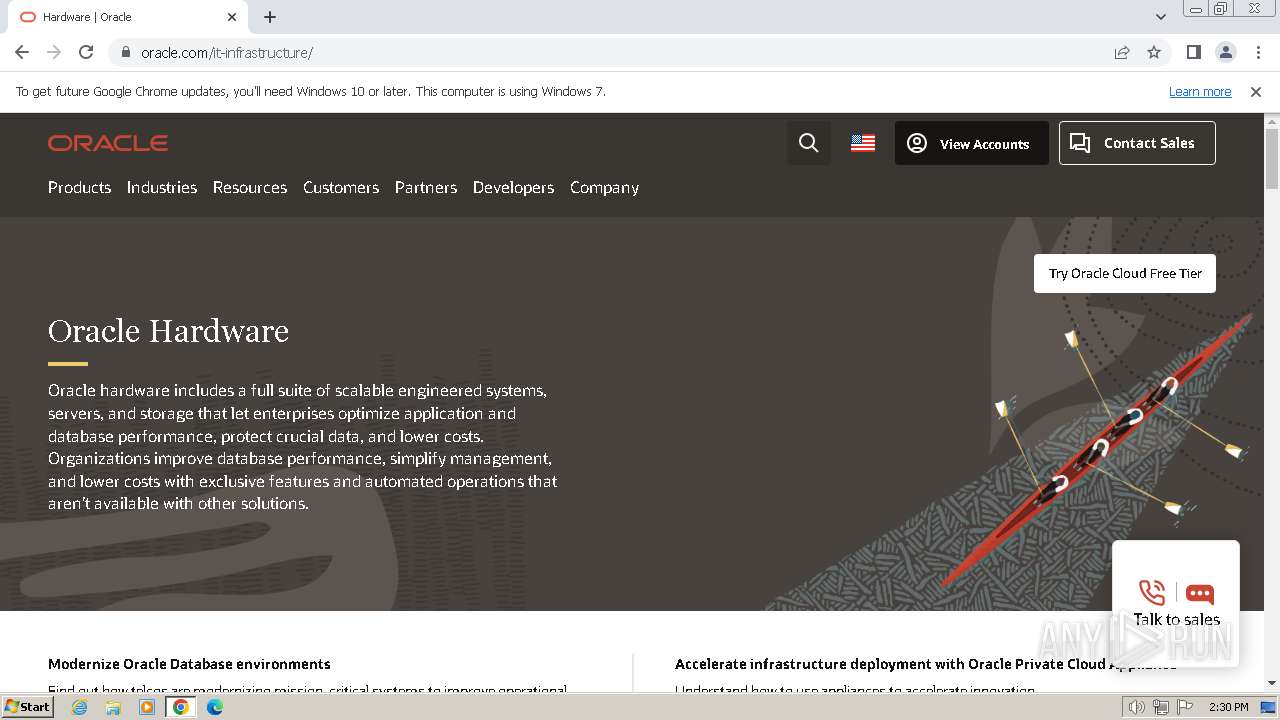
Task: Click the page vertical scrollbar thumb
Action: point(1272,158)
